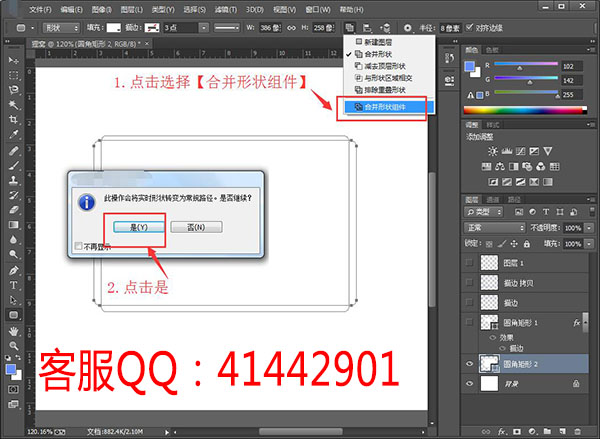The image size is (600, 439).
Task: Select the Gradient tool
Action: tap(13, 225)
